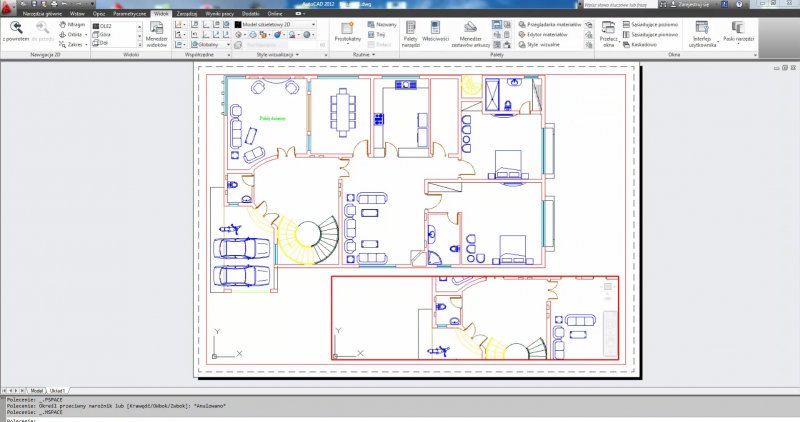Switch to the Model layout tab
Image resolution: width=800 pixels, height=422 pixels.
(36, 390)
